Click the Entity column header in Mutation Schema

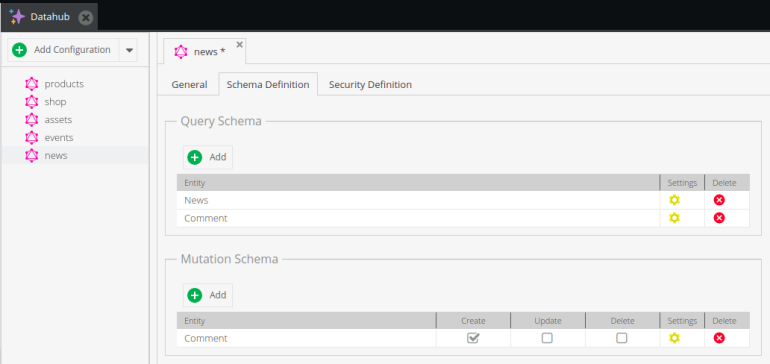(x=306, y=321)
